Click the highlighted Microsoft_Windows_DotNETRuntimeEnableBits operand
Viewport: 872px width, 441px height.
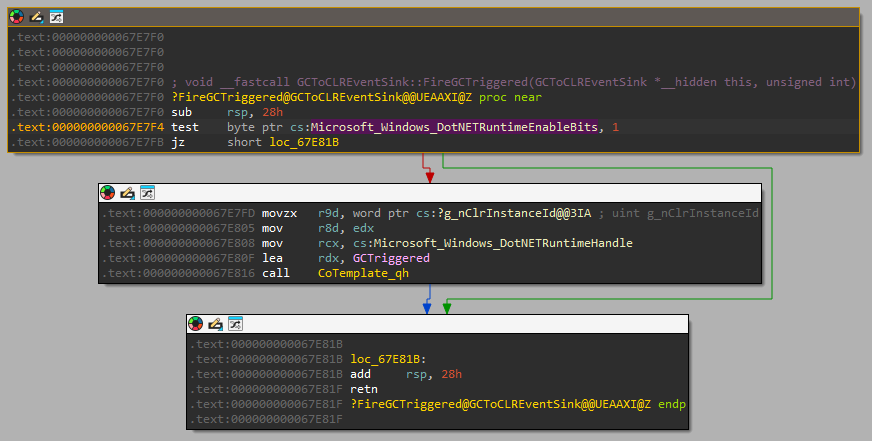(454, 127)
